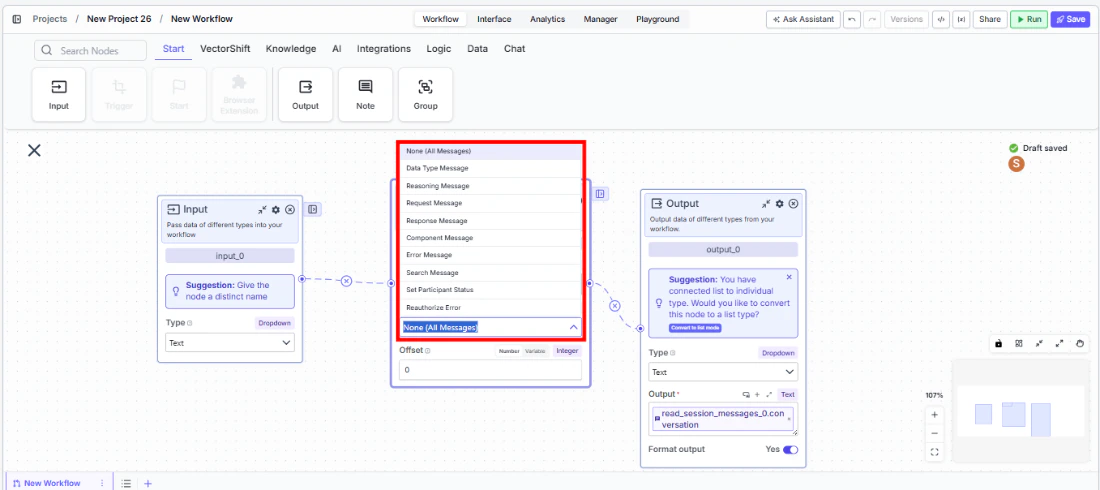This screenshot has height=490, width=1100.
Task: Open the Output node Type dropdown
Action: point(723,371)
